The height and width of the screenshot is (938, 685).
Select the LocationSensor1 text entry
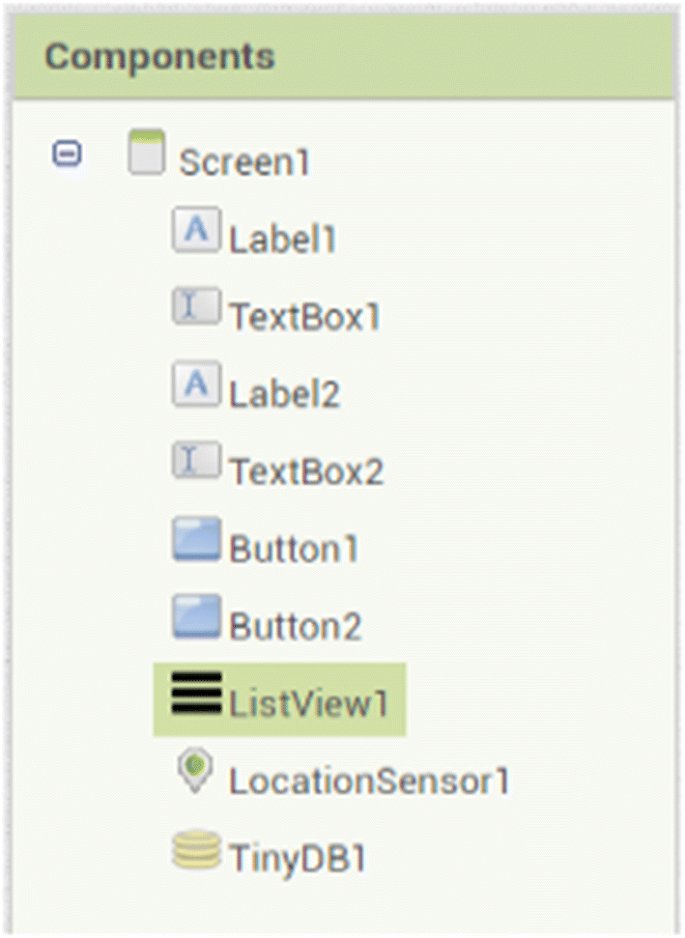point(369,782)
